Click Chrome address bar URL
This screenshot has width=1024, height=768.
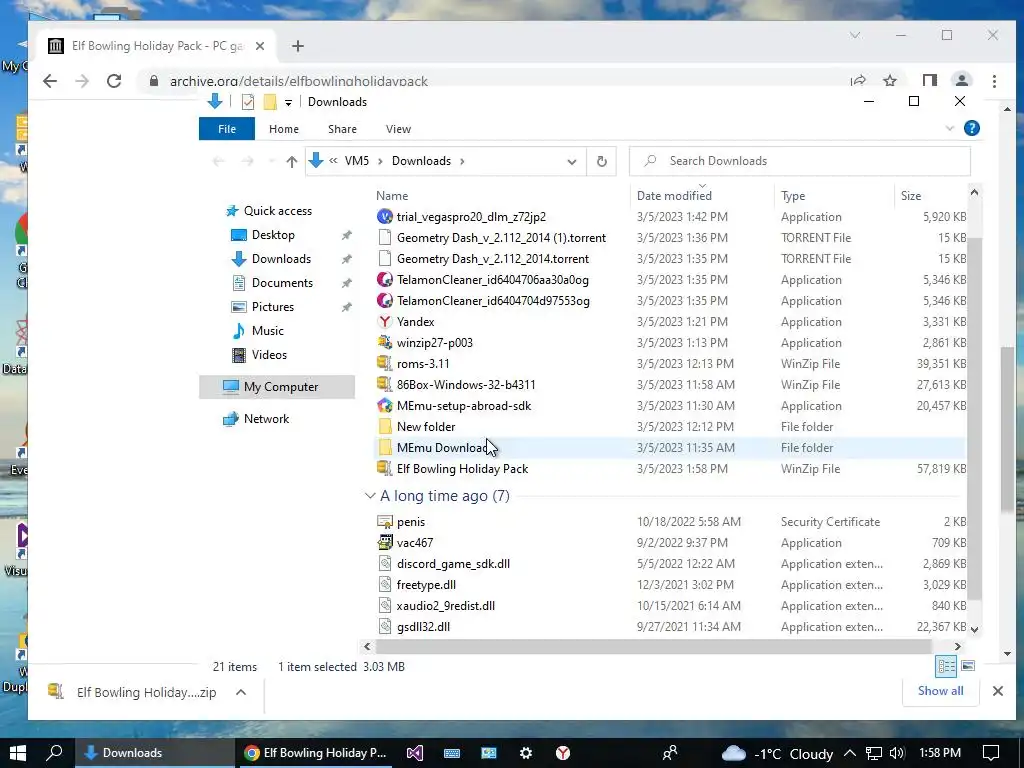(x=298, y=81)
